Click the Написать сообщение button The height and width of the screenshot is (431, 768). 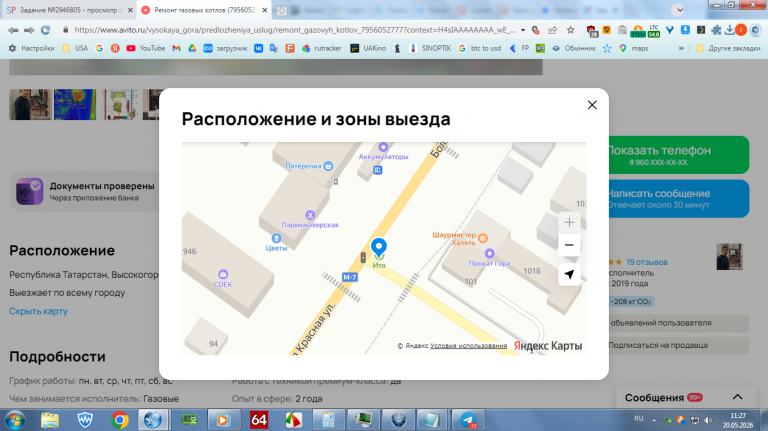(679, 198)
